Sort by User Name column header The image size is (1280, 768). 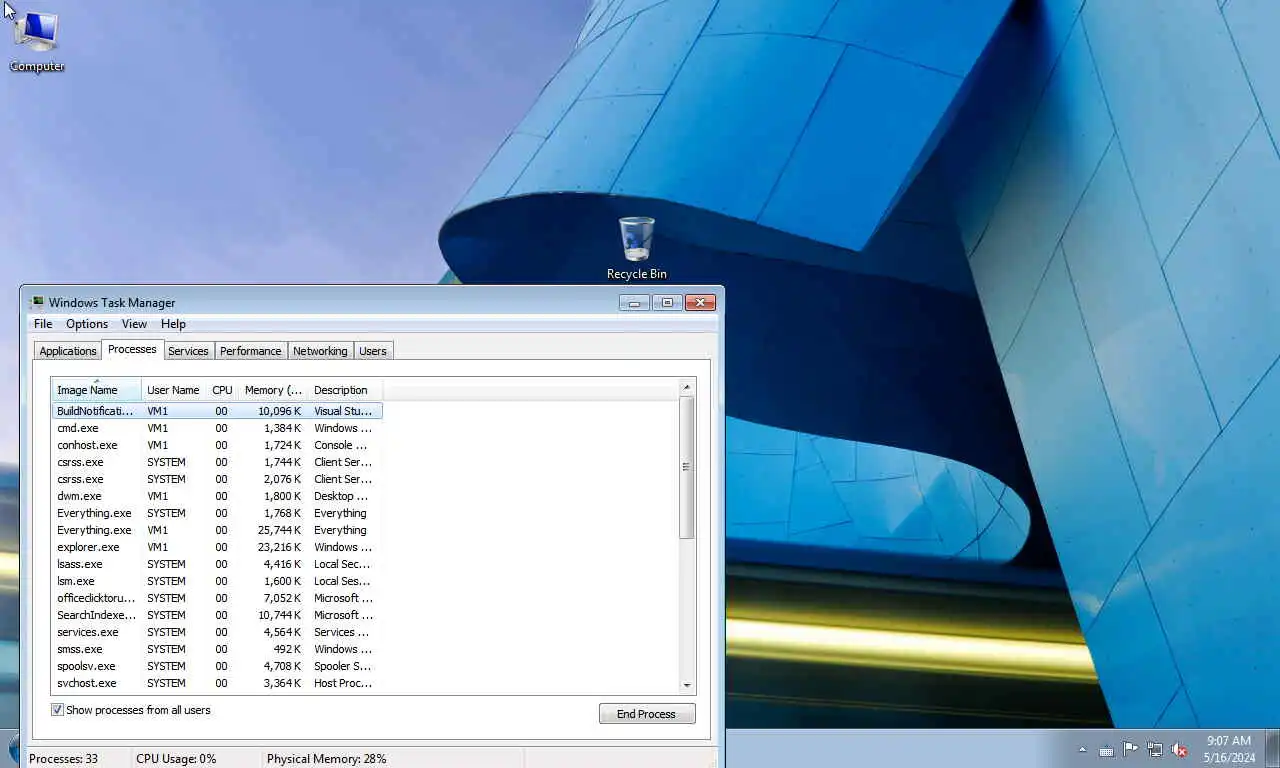pos(173,390)
